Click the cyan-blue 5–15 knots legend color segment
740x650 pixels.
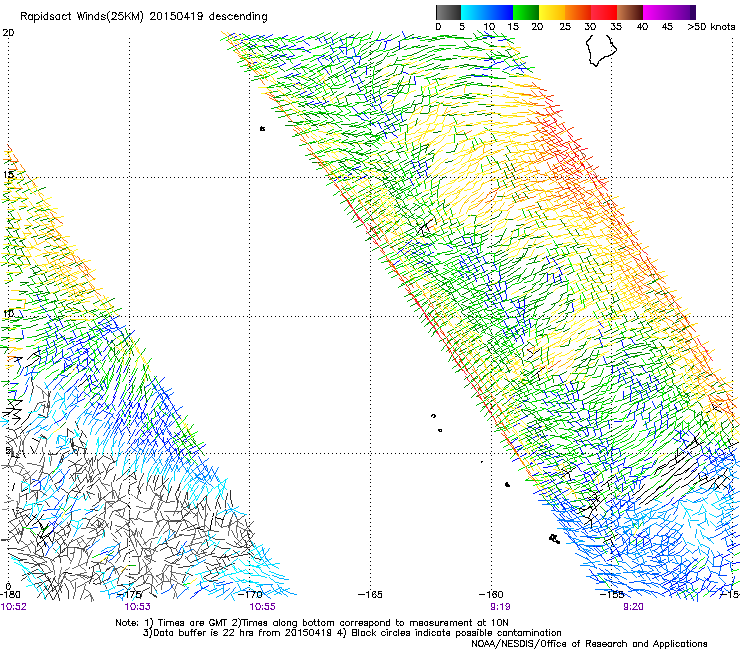point(487,12)
